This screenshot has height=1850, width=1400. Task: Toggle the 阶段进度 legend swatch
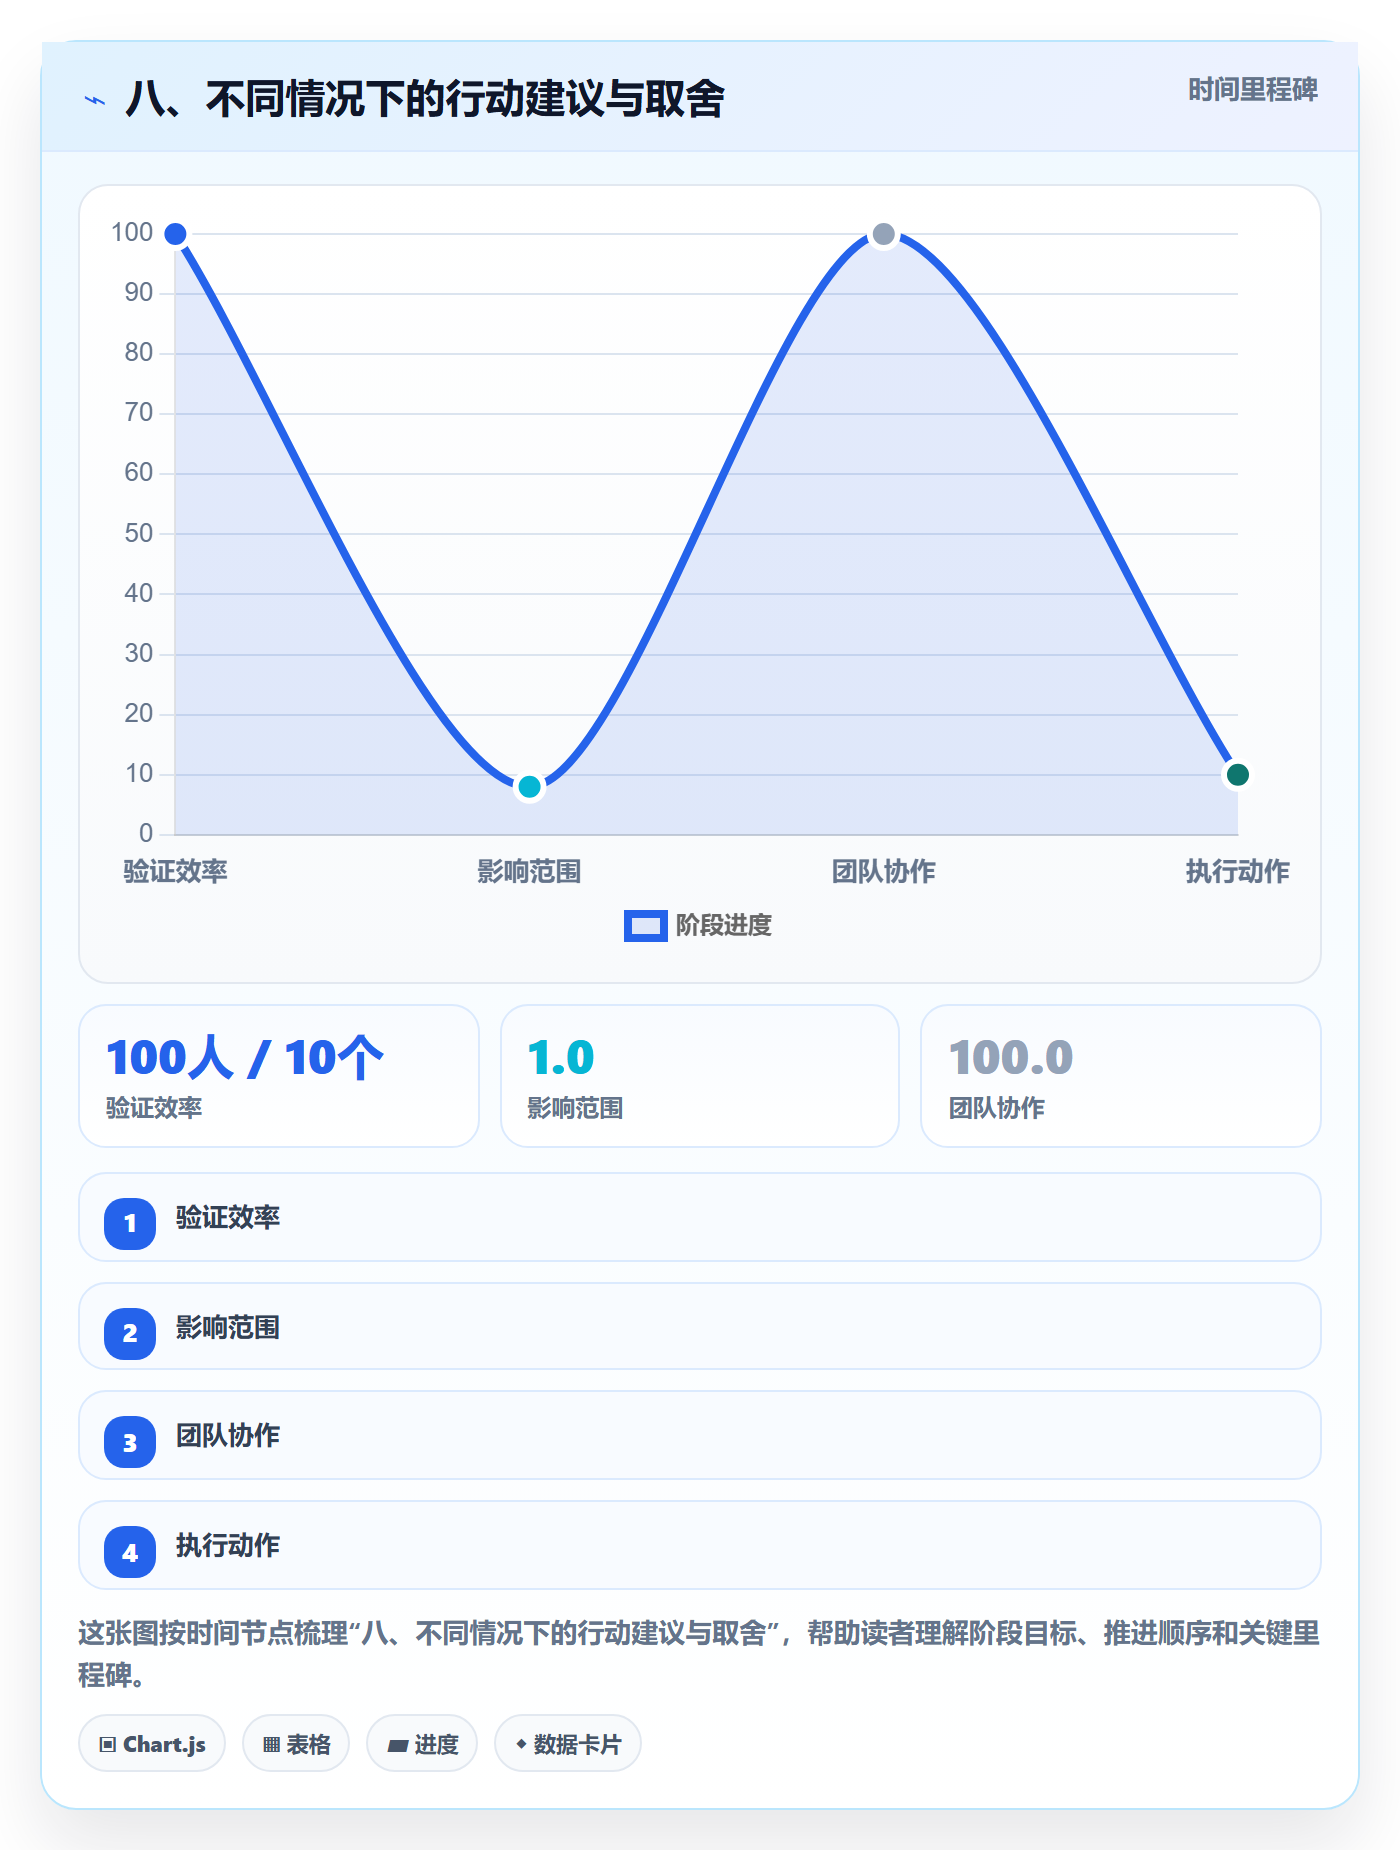[645, 926]
